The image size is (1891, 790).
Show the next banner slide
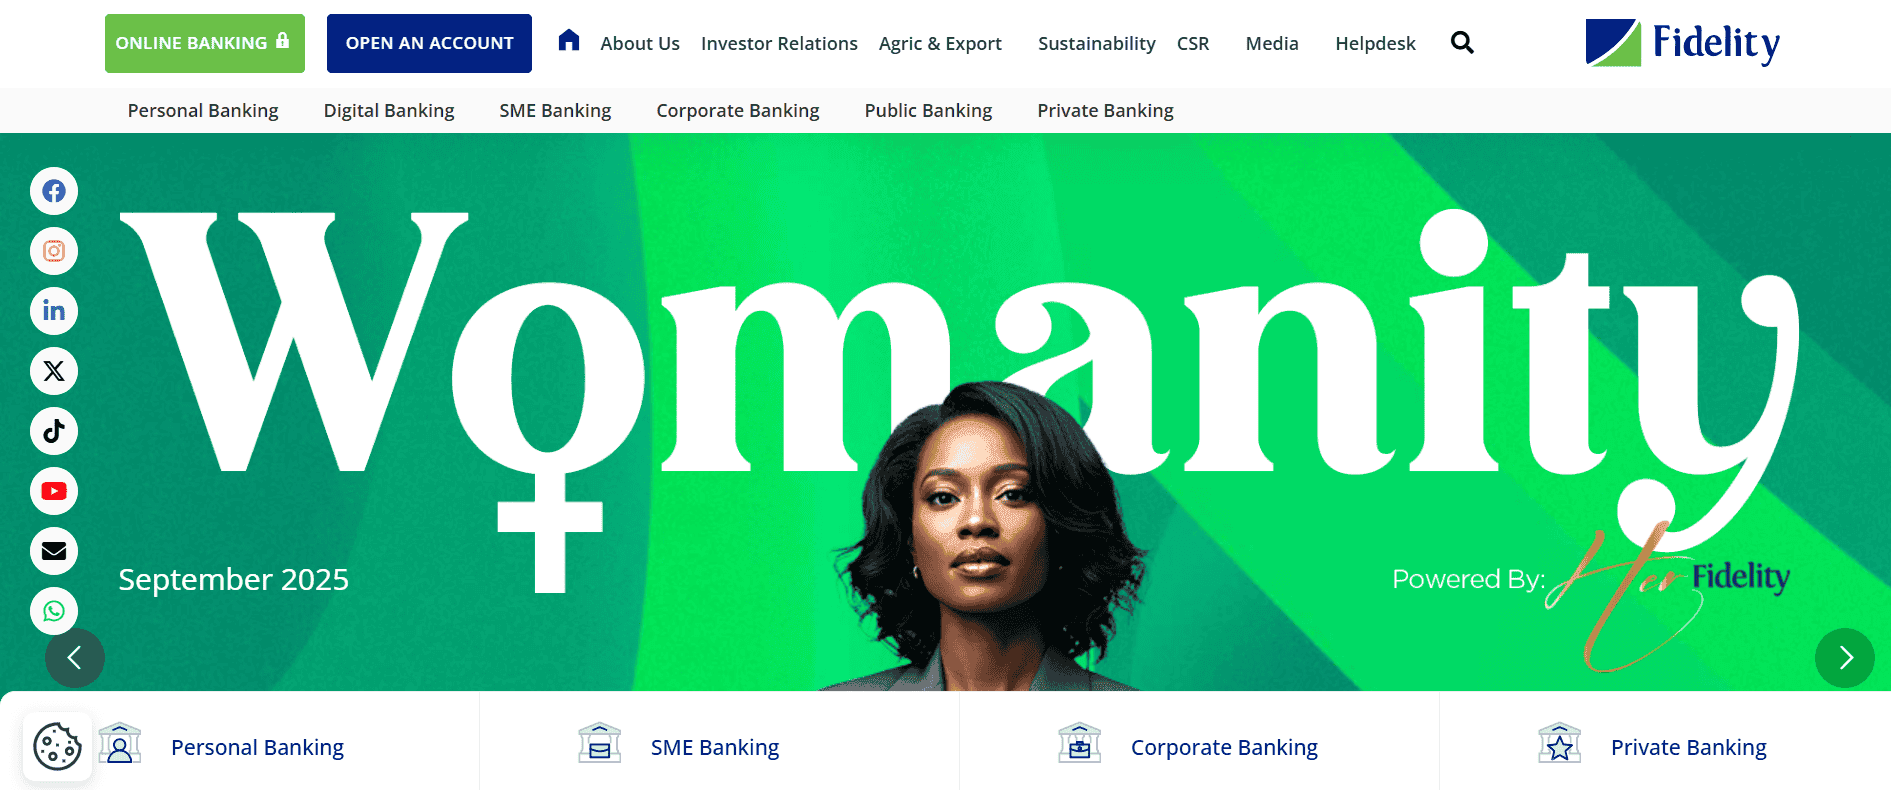click(x=1845, y=658)
